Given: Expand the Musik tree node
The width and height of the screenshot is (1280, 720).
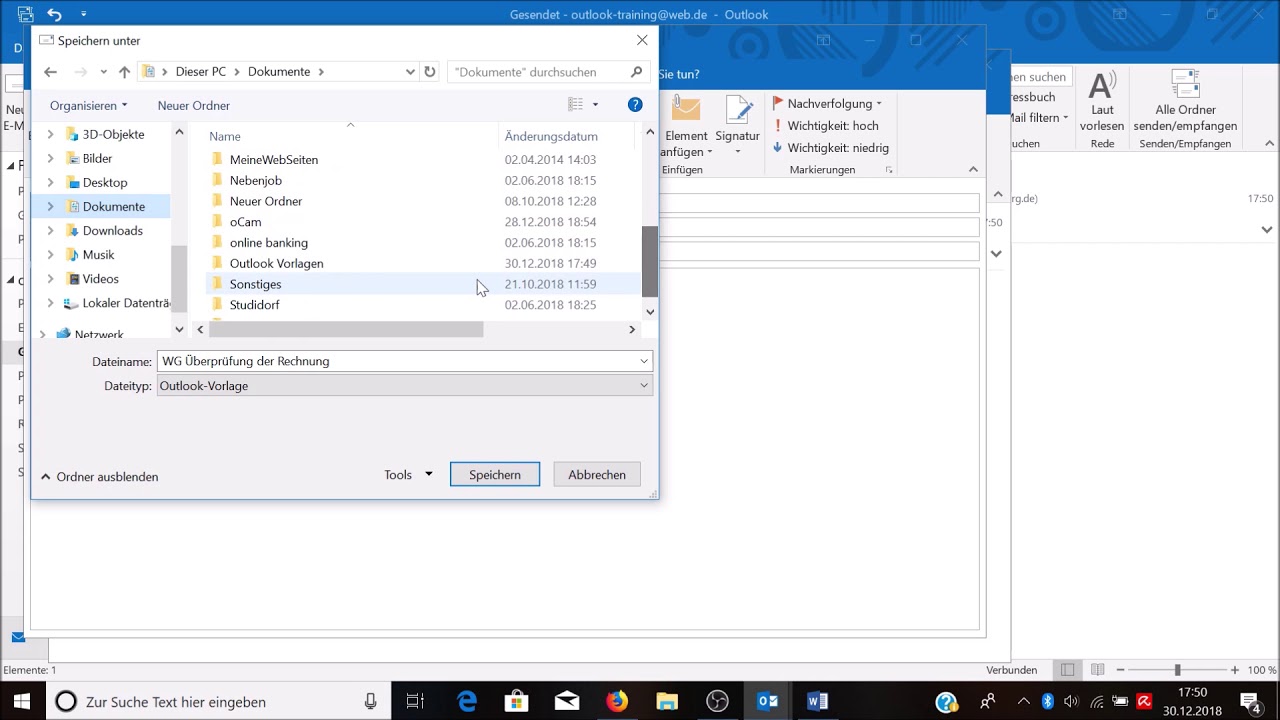Looking at the screenshot, I should click(x=50, y=254).
